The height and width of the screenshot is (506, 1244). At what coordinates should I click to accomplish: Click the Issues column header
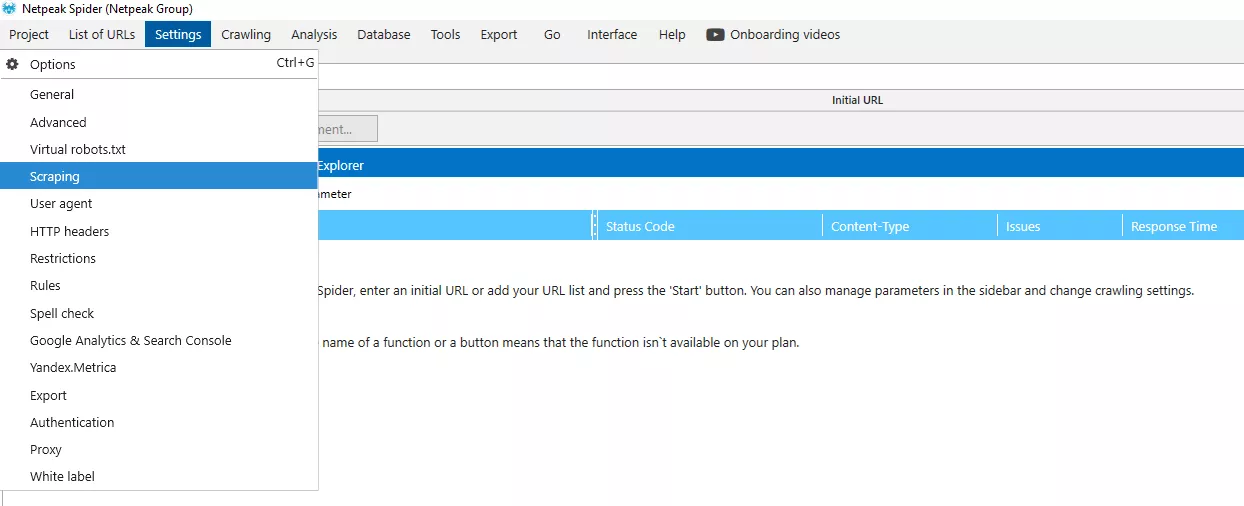pyautogui.click(x=1060, y=226)
